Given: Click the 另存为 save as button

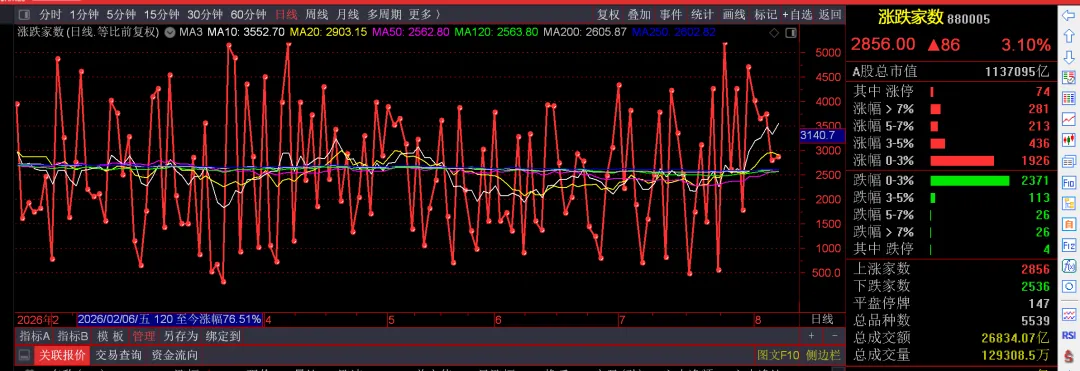Looking at the screenshot, I should pyautogui.click(x=180, y=336).
